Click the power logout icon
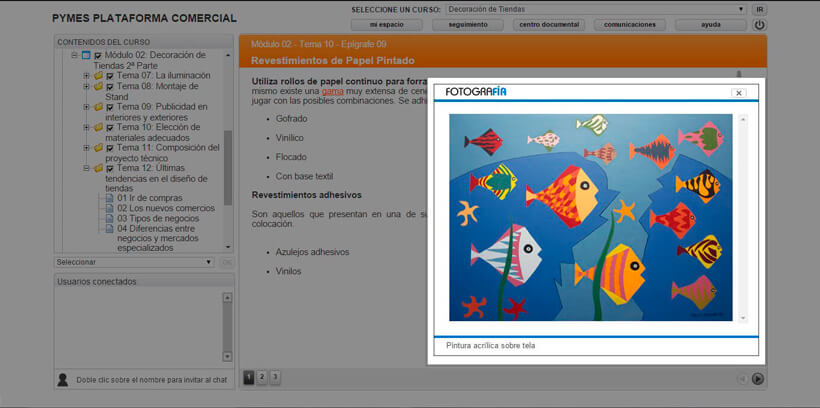Image resolution: width=820 pixels, height=408 pixels. click(x=759, y=25)
